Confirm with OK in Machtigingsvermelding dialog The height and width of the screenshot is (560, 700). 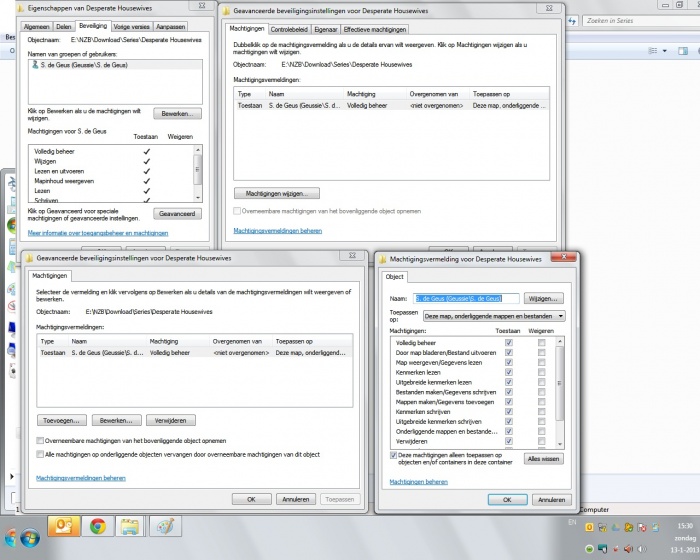pyautogui.click(x=508, y=499)
